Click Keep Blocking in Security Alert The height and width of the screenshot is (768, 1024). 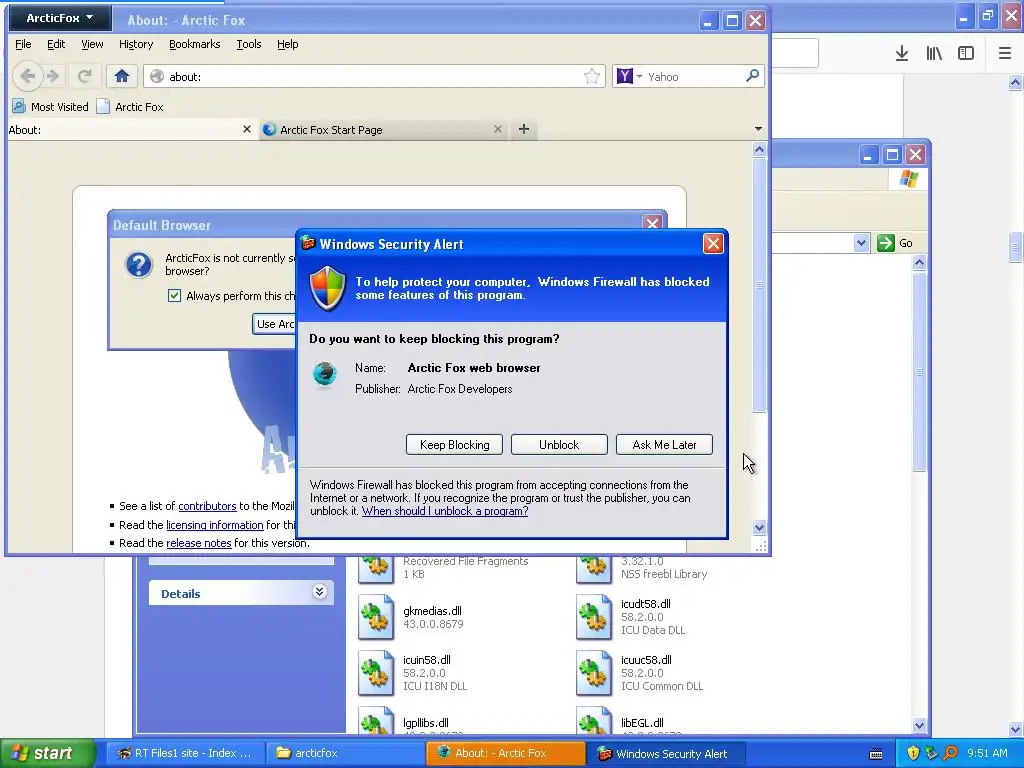click(x=455, y=445)
